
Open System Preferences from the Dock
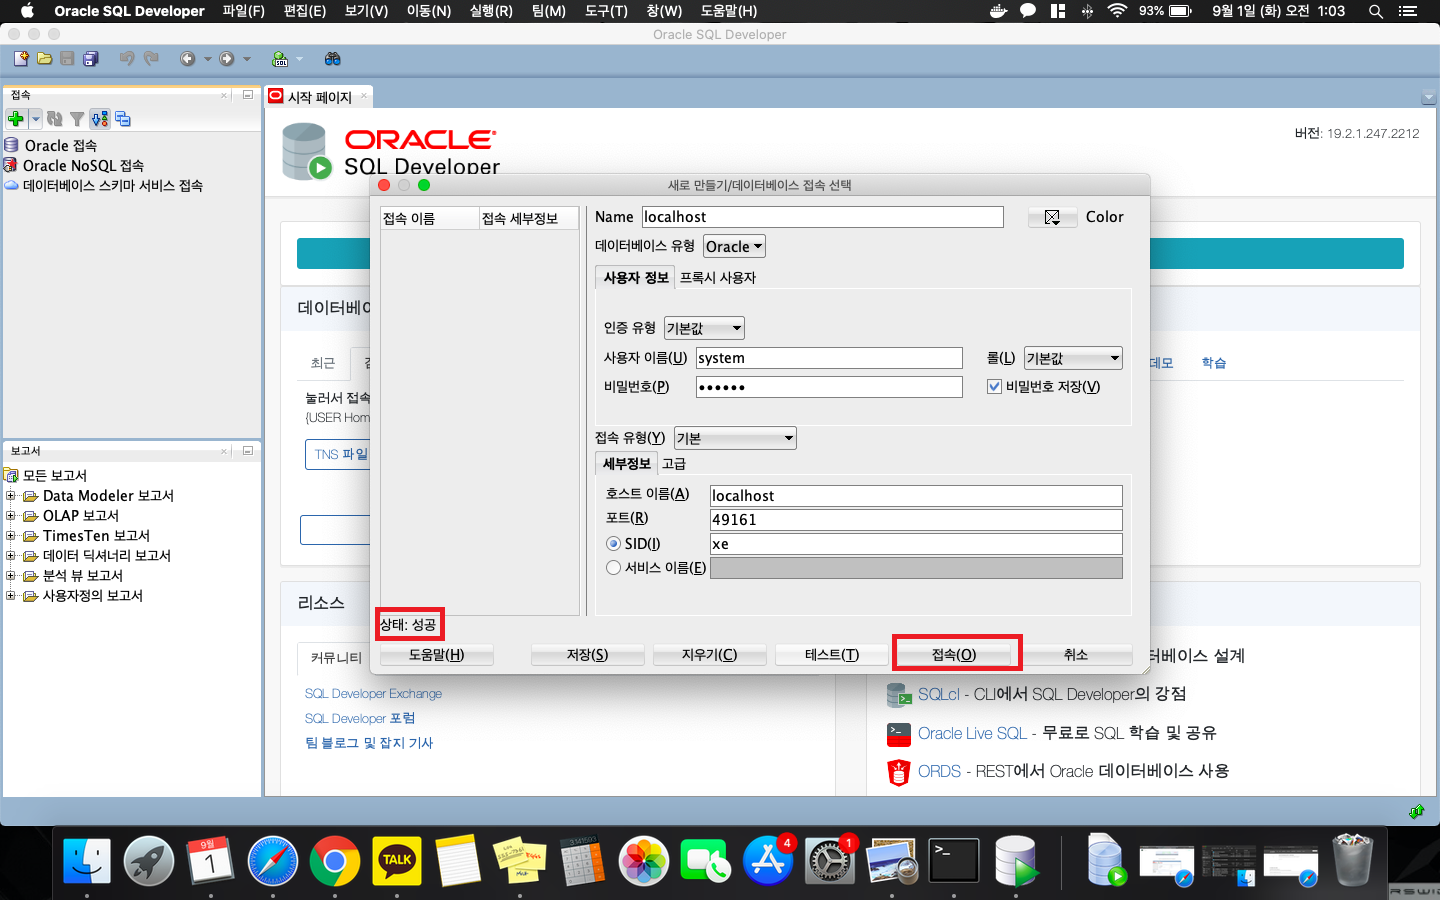[830, 860]
